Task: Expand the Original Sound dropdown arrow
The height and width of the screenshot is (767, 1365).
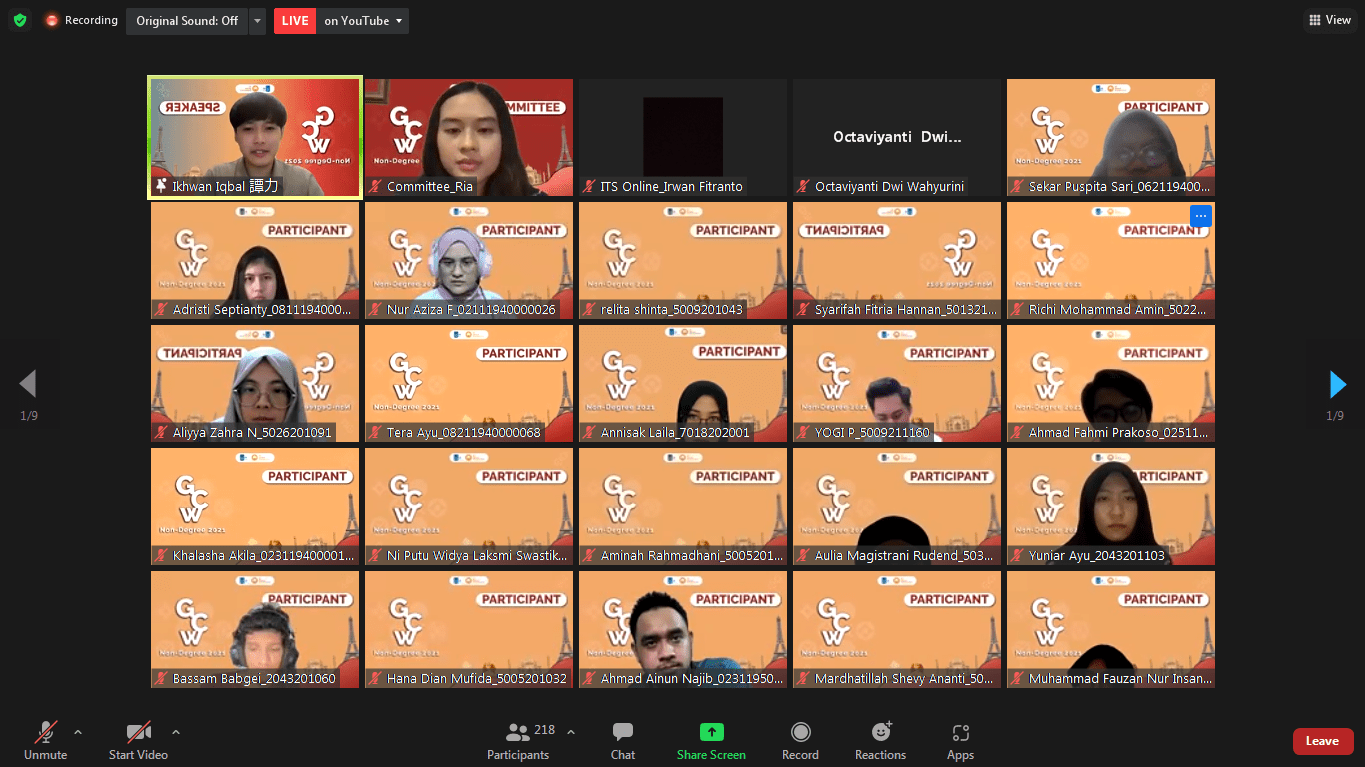Action: coord(258,21)
